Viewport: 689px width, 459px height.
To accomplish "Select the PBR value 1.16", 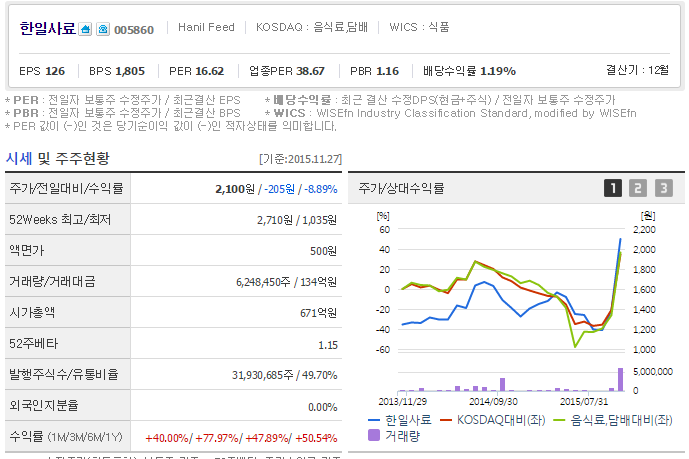I will click(x=388, y=71).
